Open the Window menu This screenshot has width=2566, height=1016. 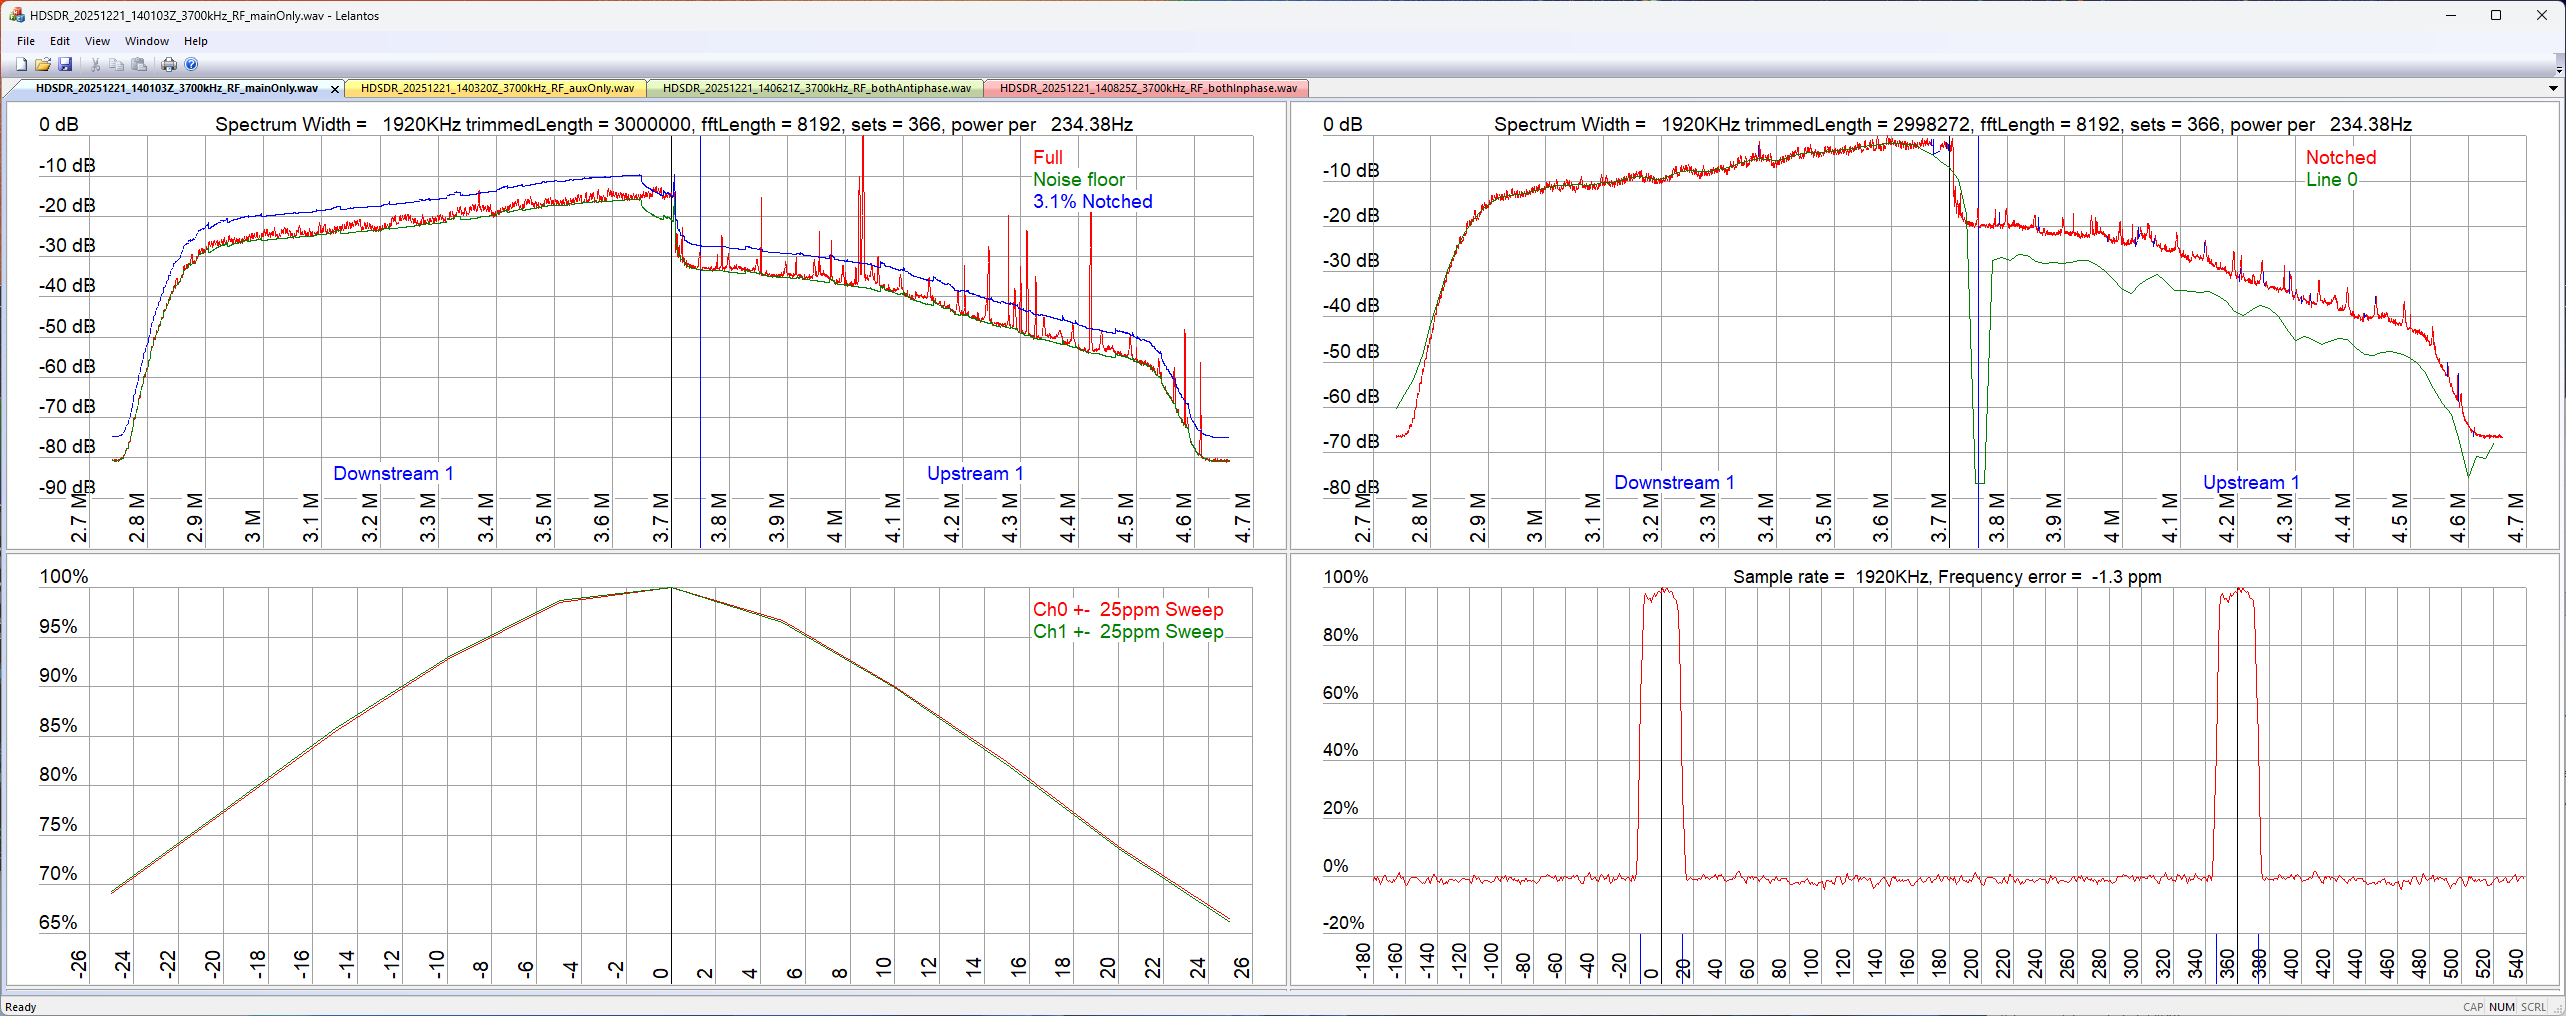[x=146, y=41]
